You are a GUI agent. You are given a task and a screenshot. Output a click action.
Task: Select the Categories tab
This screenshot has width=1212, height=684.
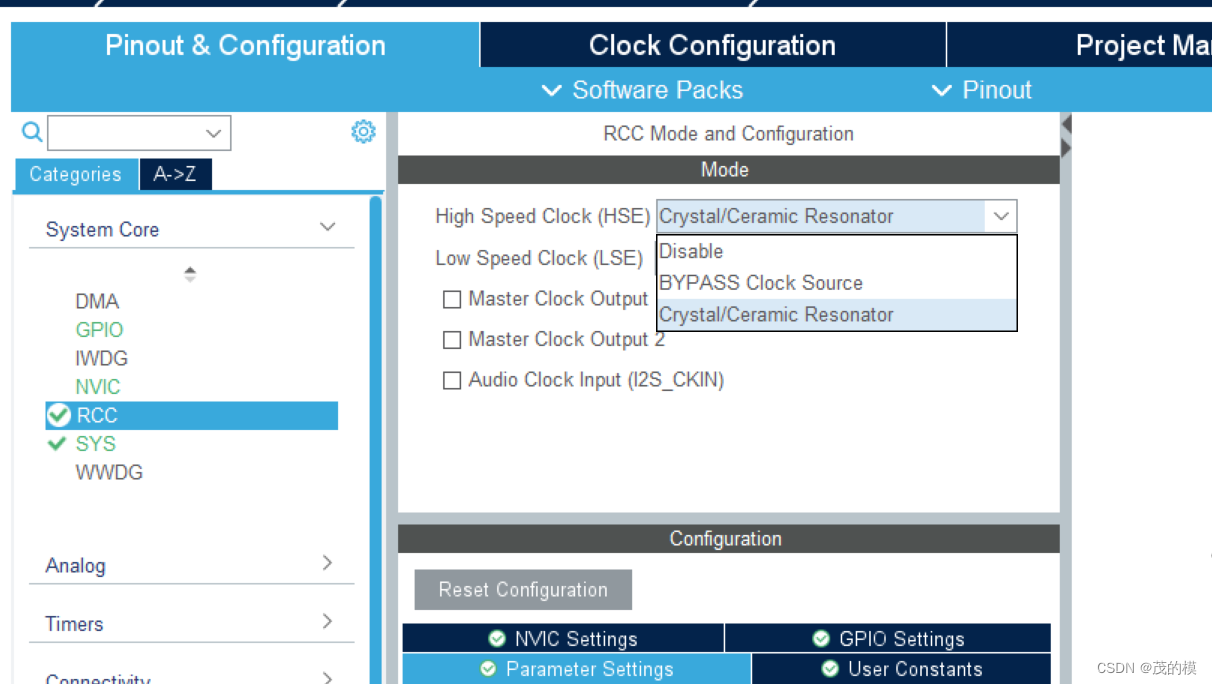(75, 174)
